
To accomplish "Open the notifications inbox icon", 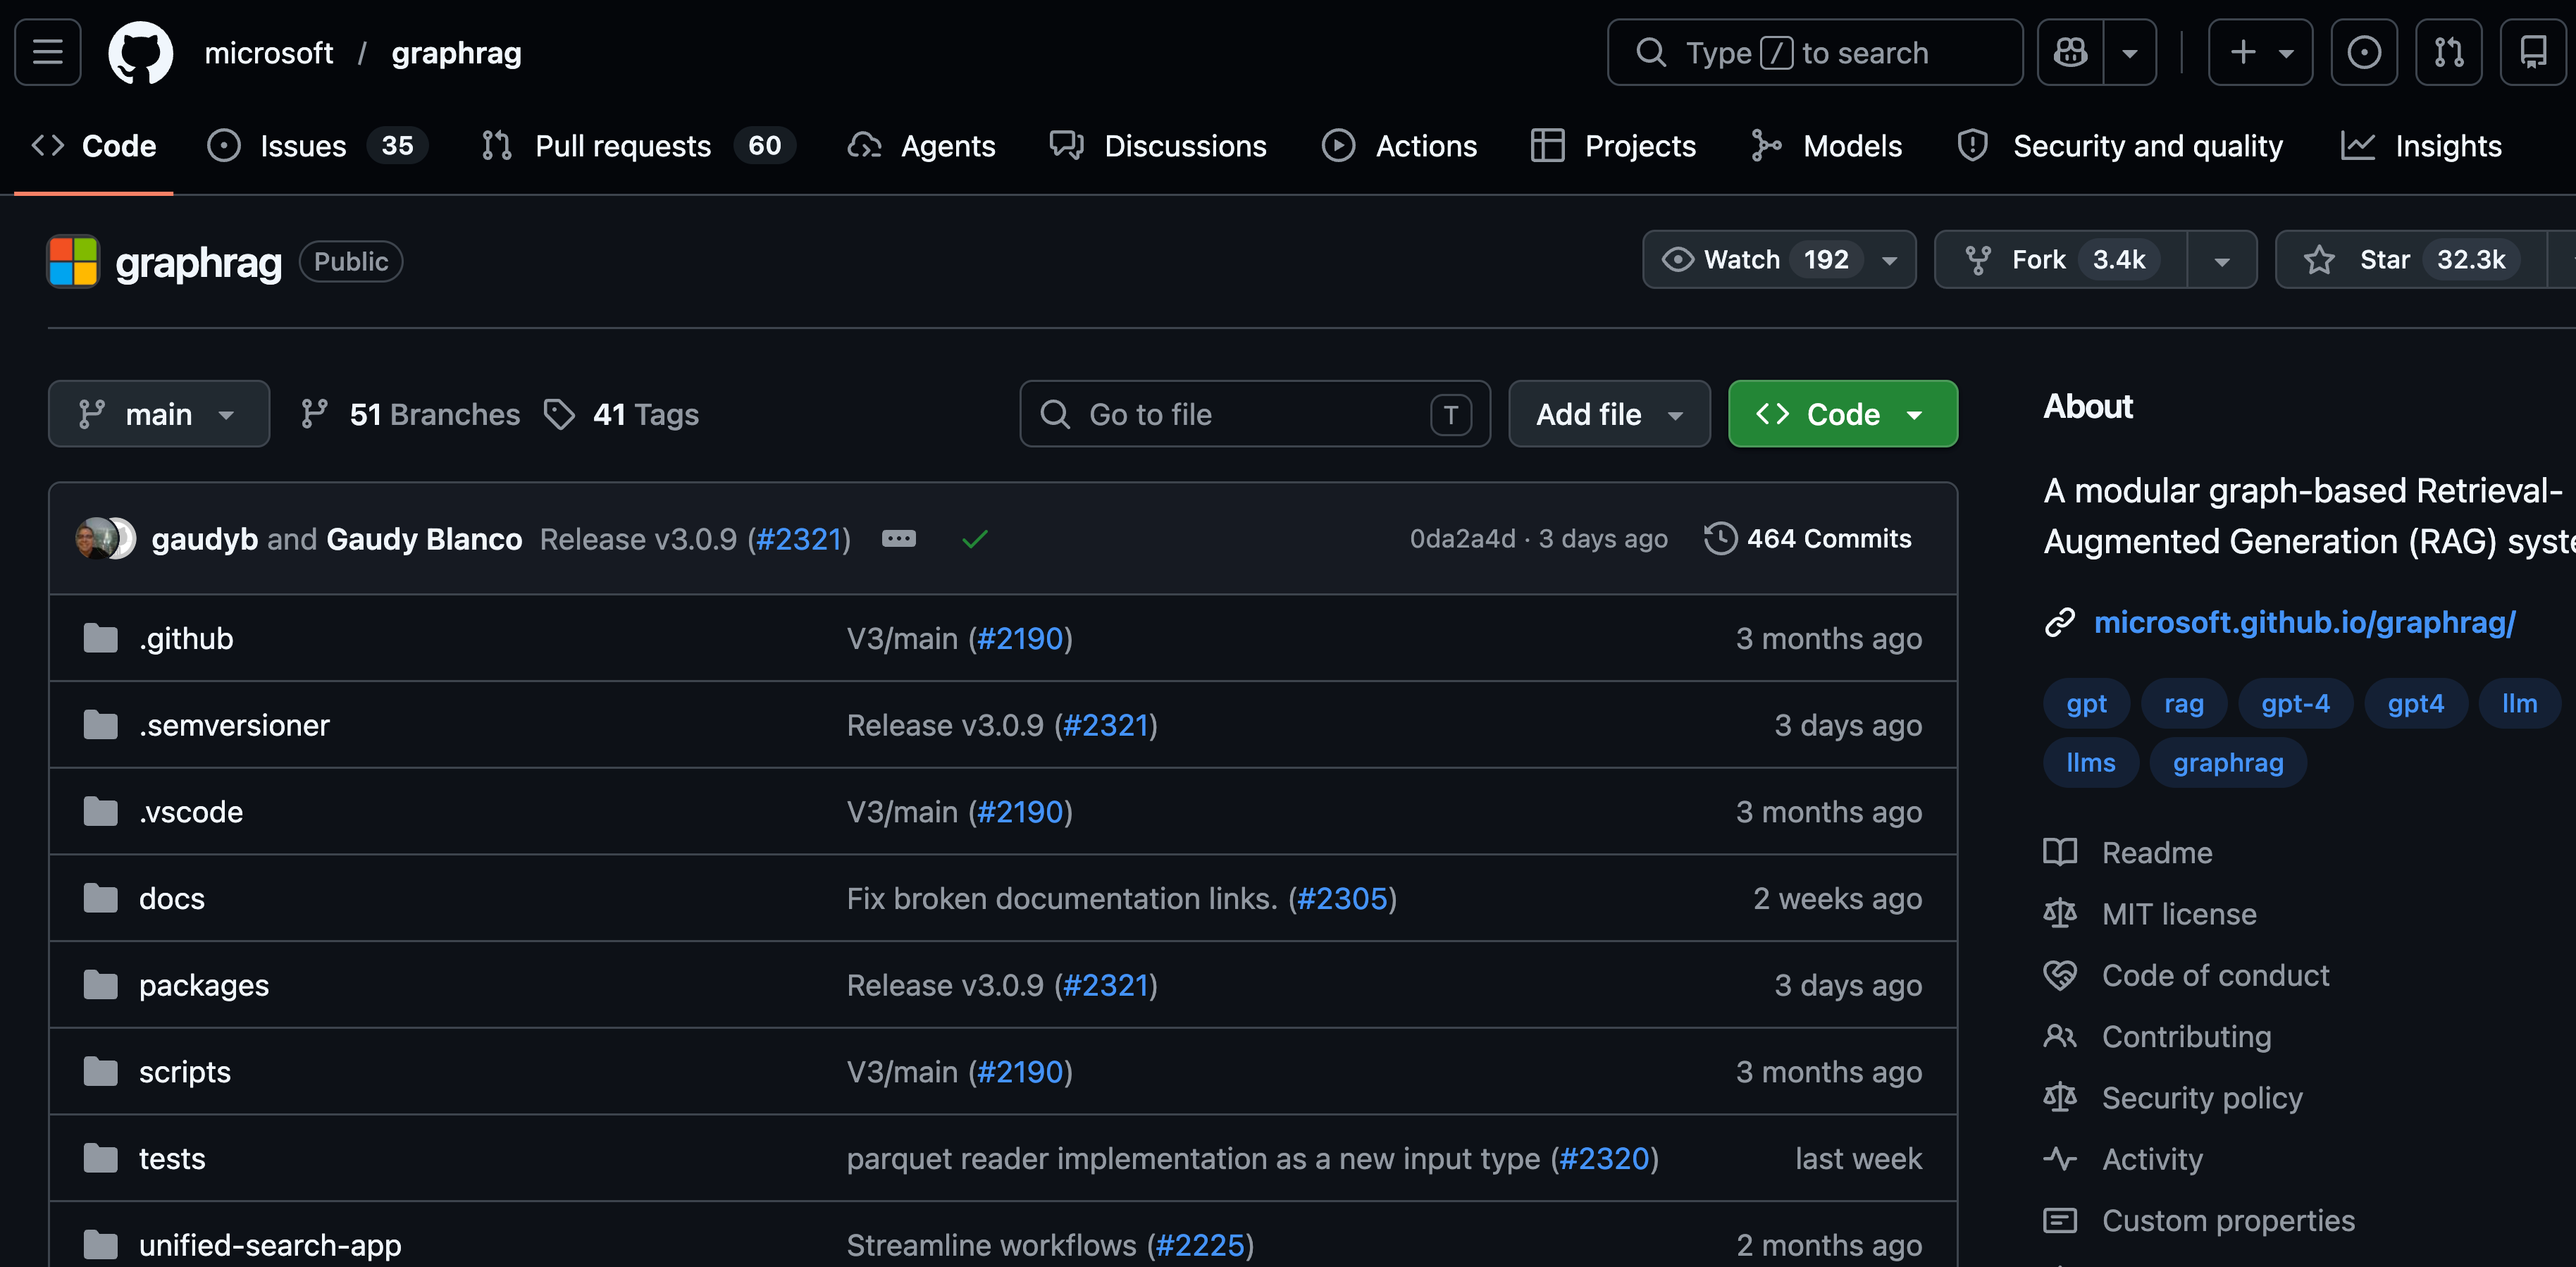I will point(2532,52).
